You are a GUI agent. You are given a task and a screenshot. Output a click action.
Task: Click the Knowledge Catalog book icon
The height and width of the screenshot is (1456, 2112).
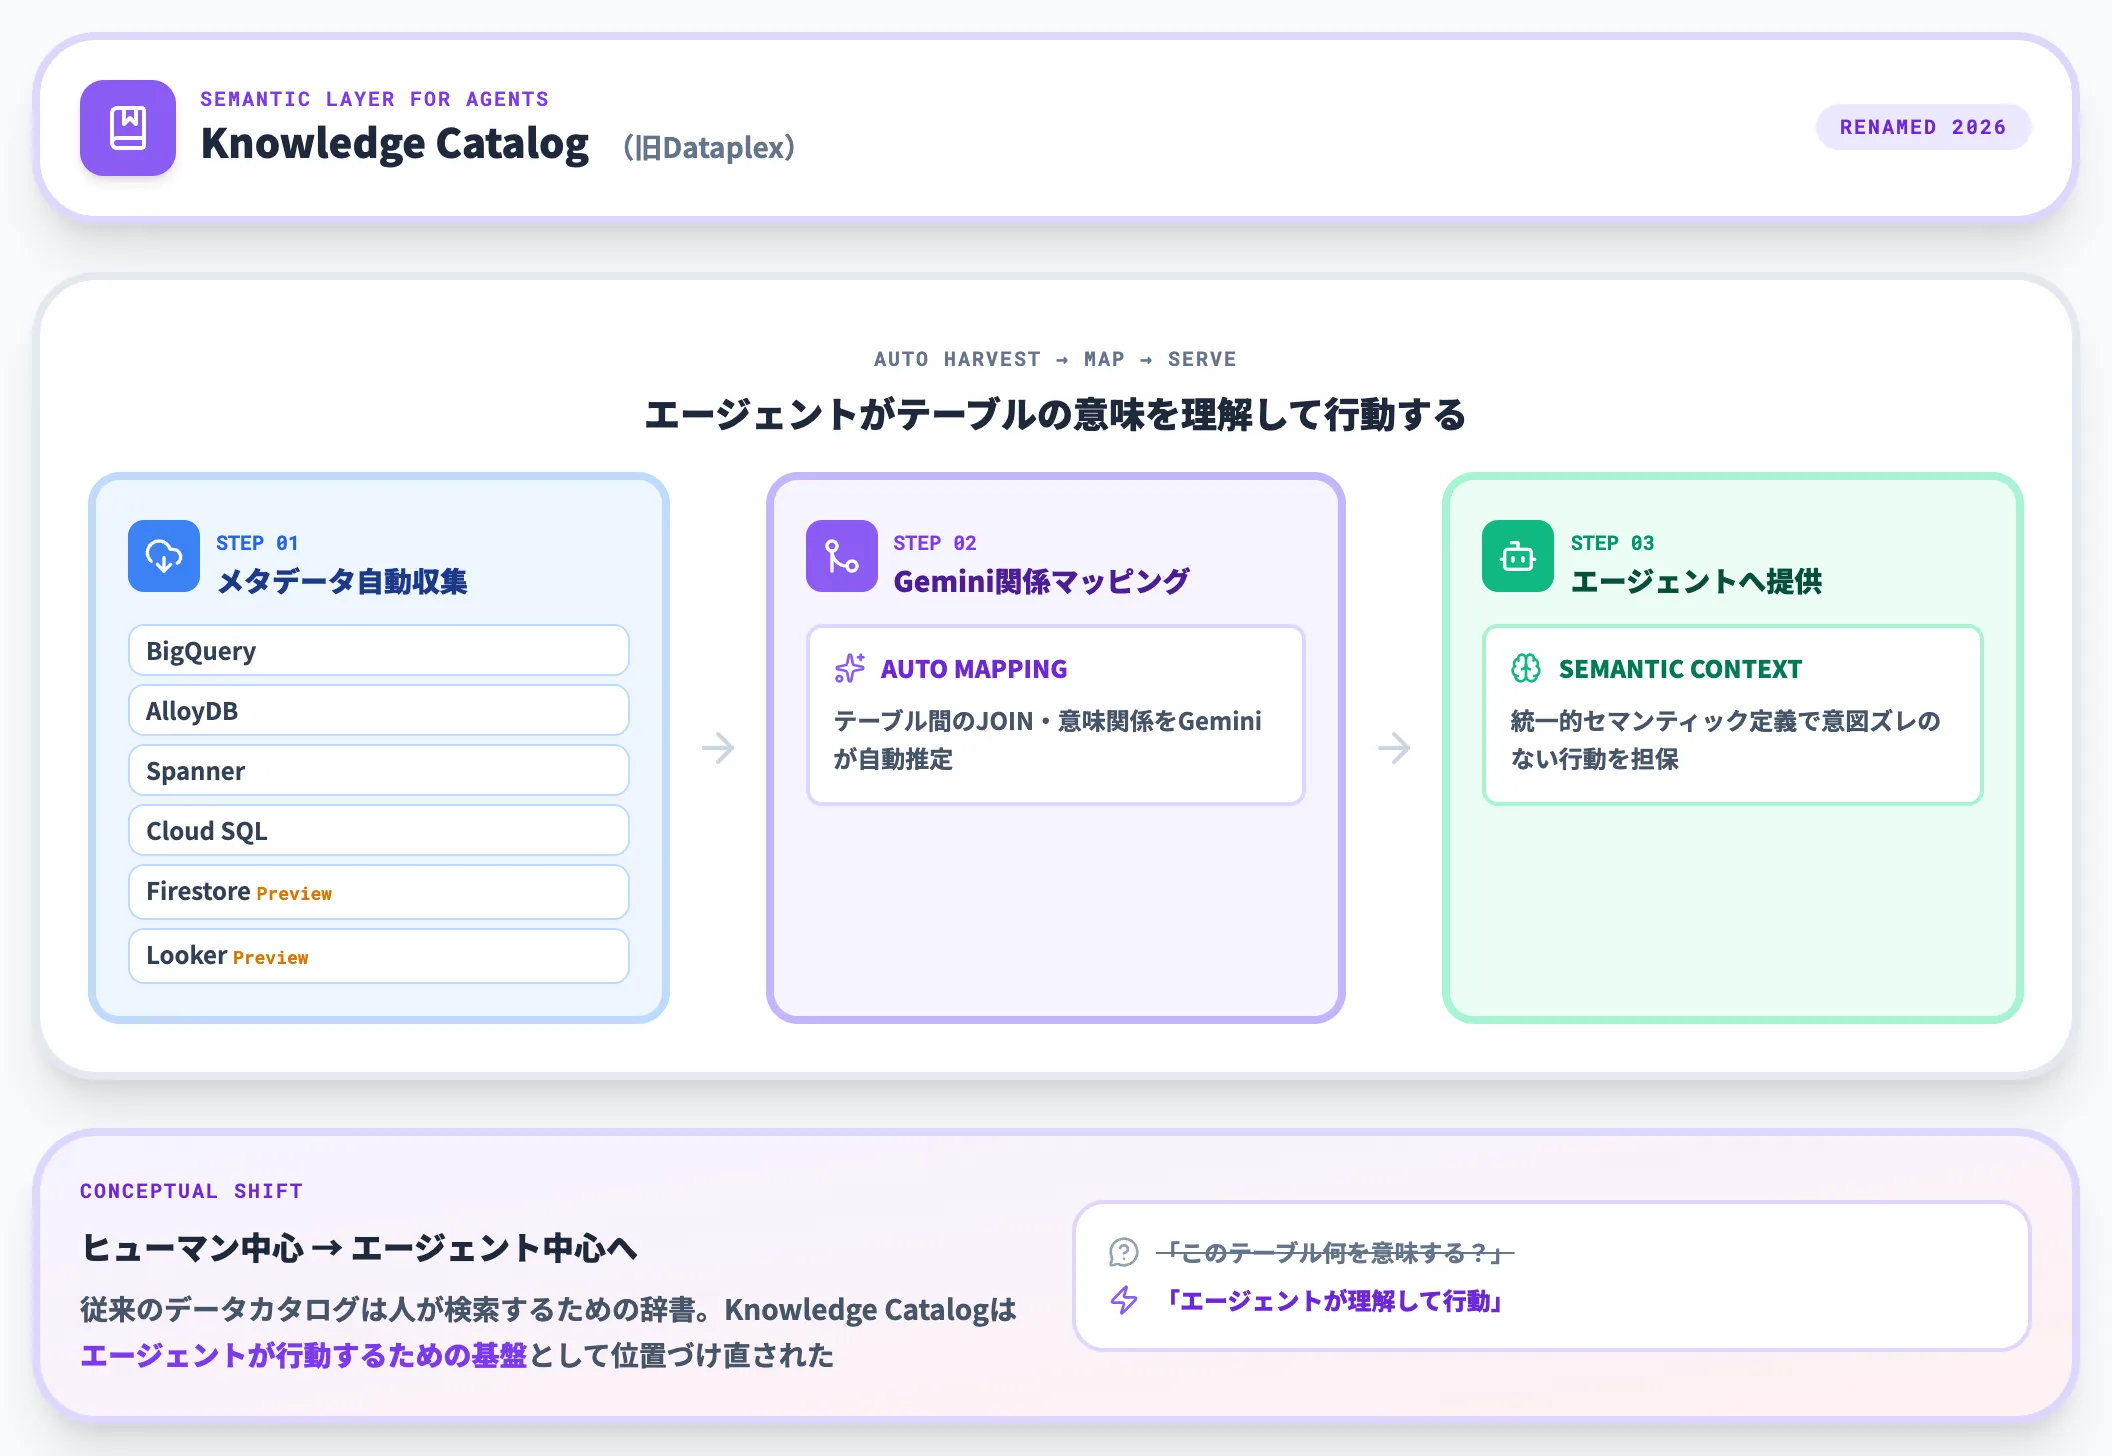click(x=128, y=128)
